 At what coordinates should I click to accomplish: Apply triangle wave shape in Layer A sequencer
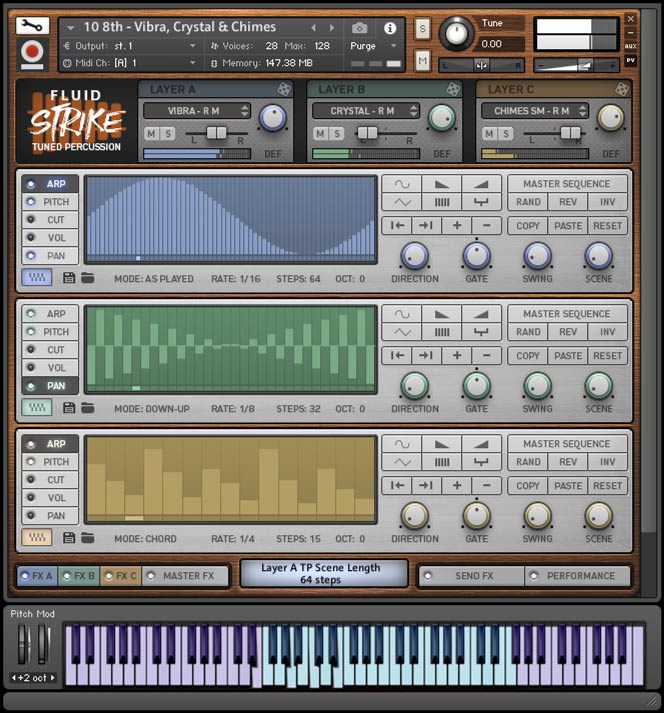402,202
